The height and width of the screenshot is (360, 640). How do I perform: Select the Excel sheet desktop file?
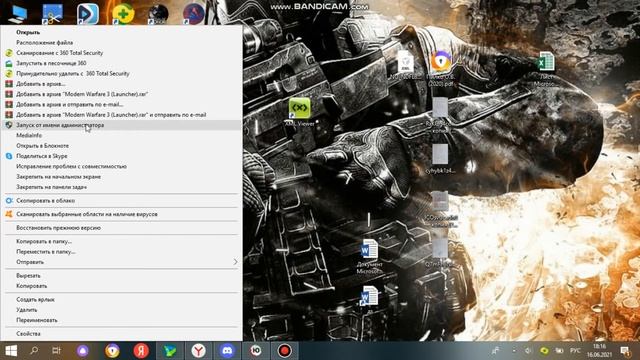coord(545,69)
